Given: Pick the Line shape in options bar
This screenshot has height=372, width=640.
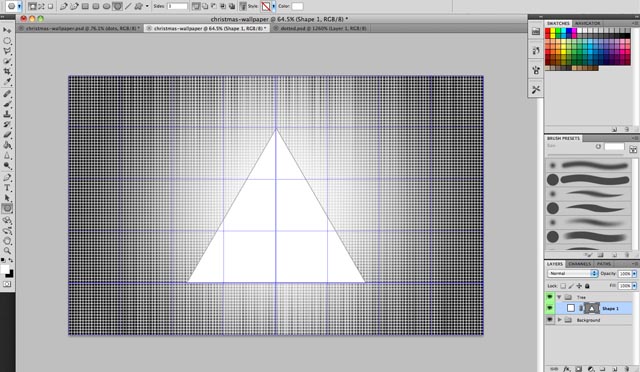Looking at the screenshot, I should click(128, 6).
